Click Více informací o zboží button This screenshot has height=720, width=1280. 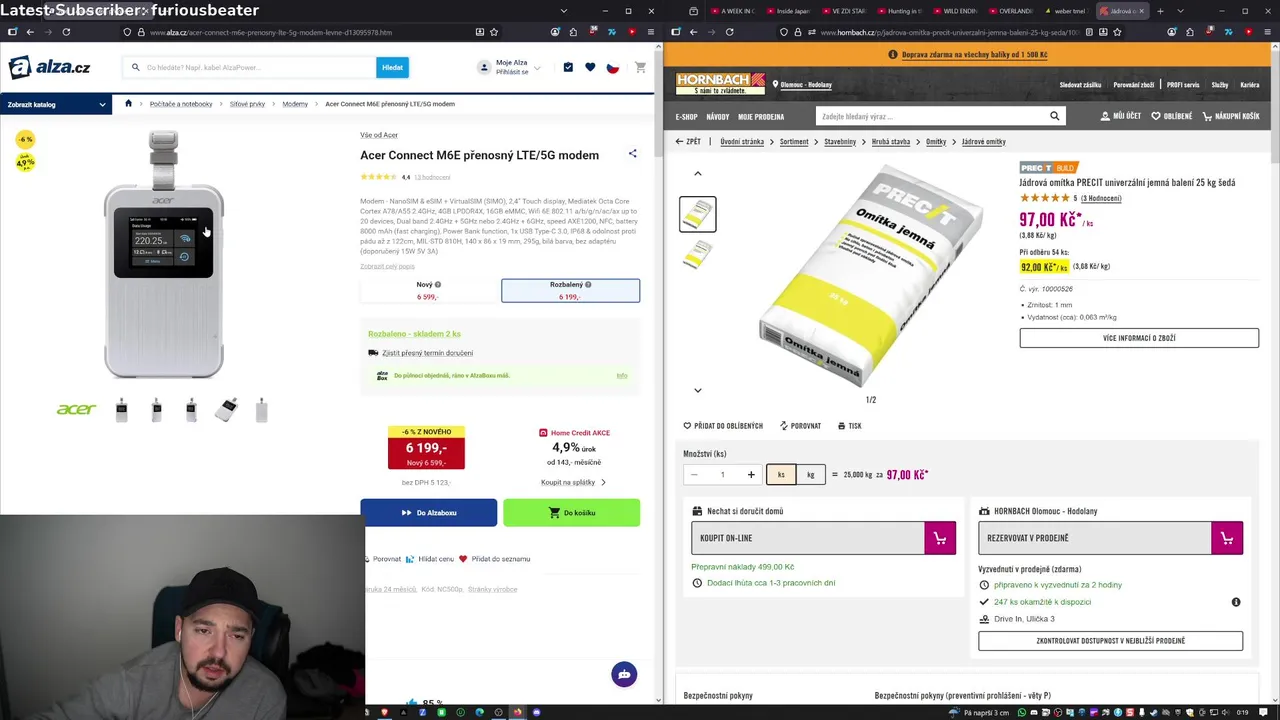[1139, 338]
